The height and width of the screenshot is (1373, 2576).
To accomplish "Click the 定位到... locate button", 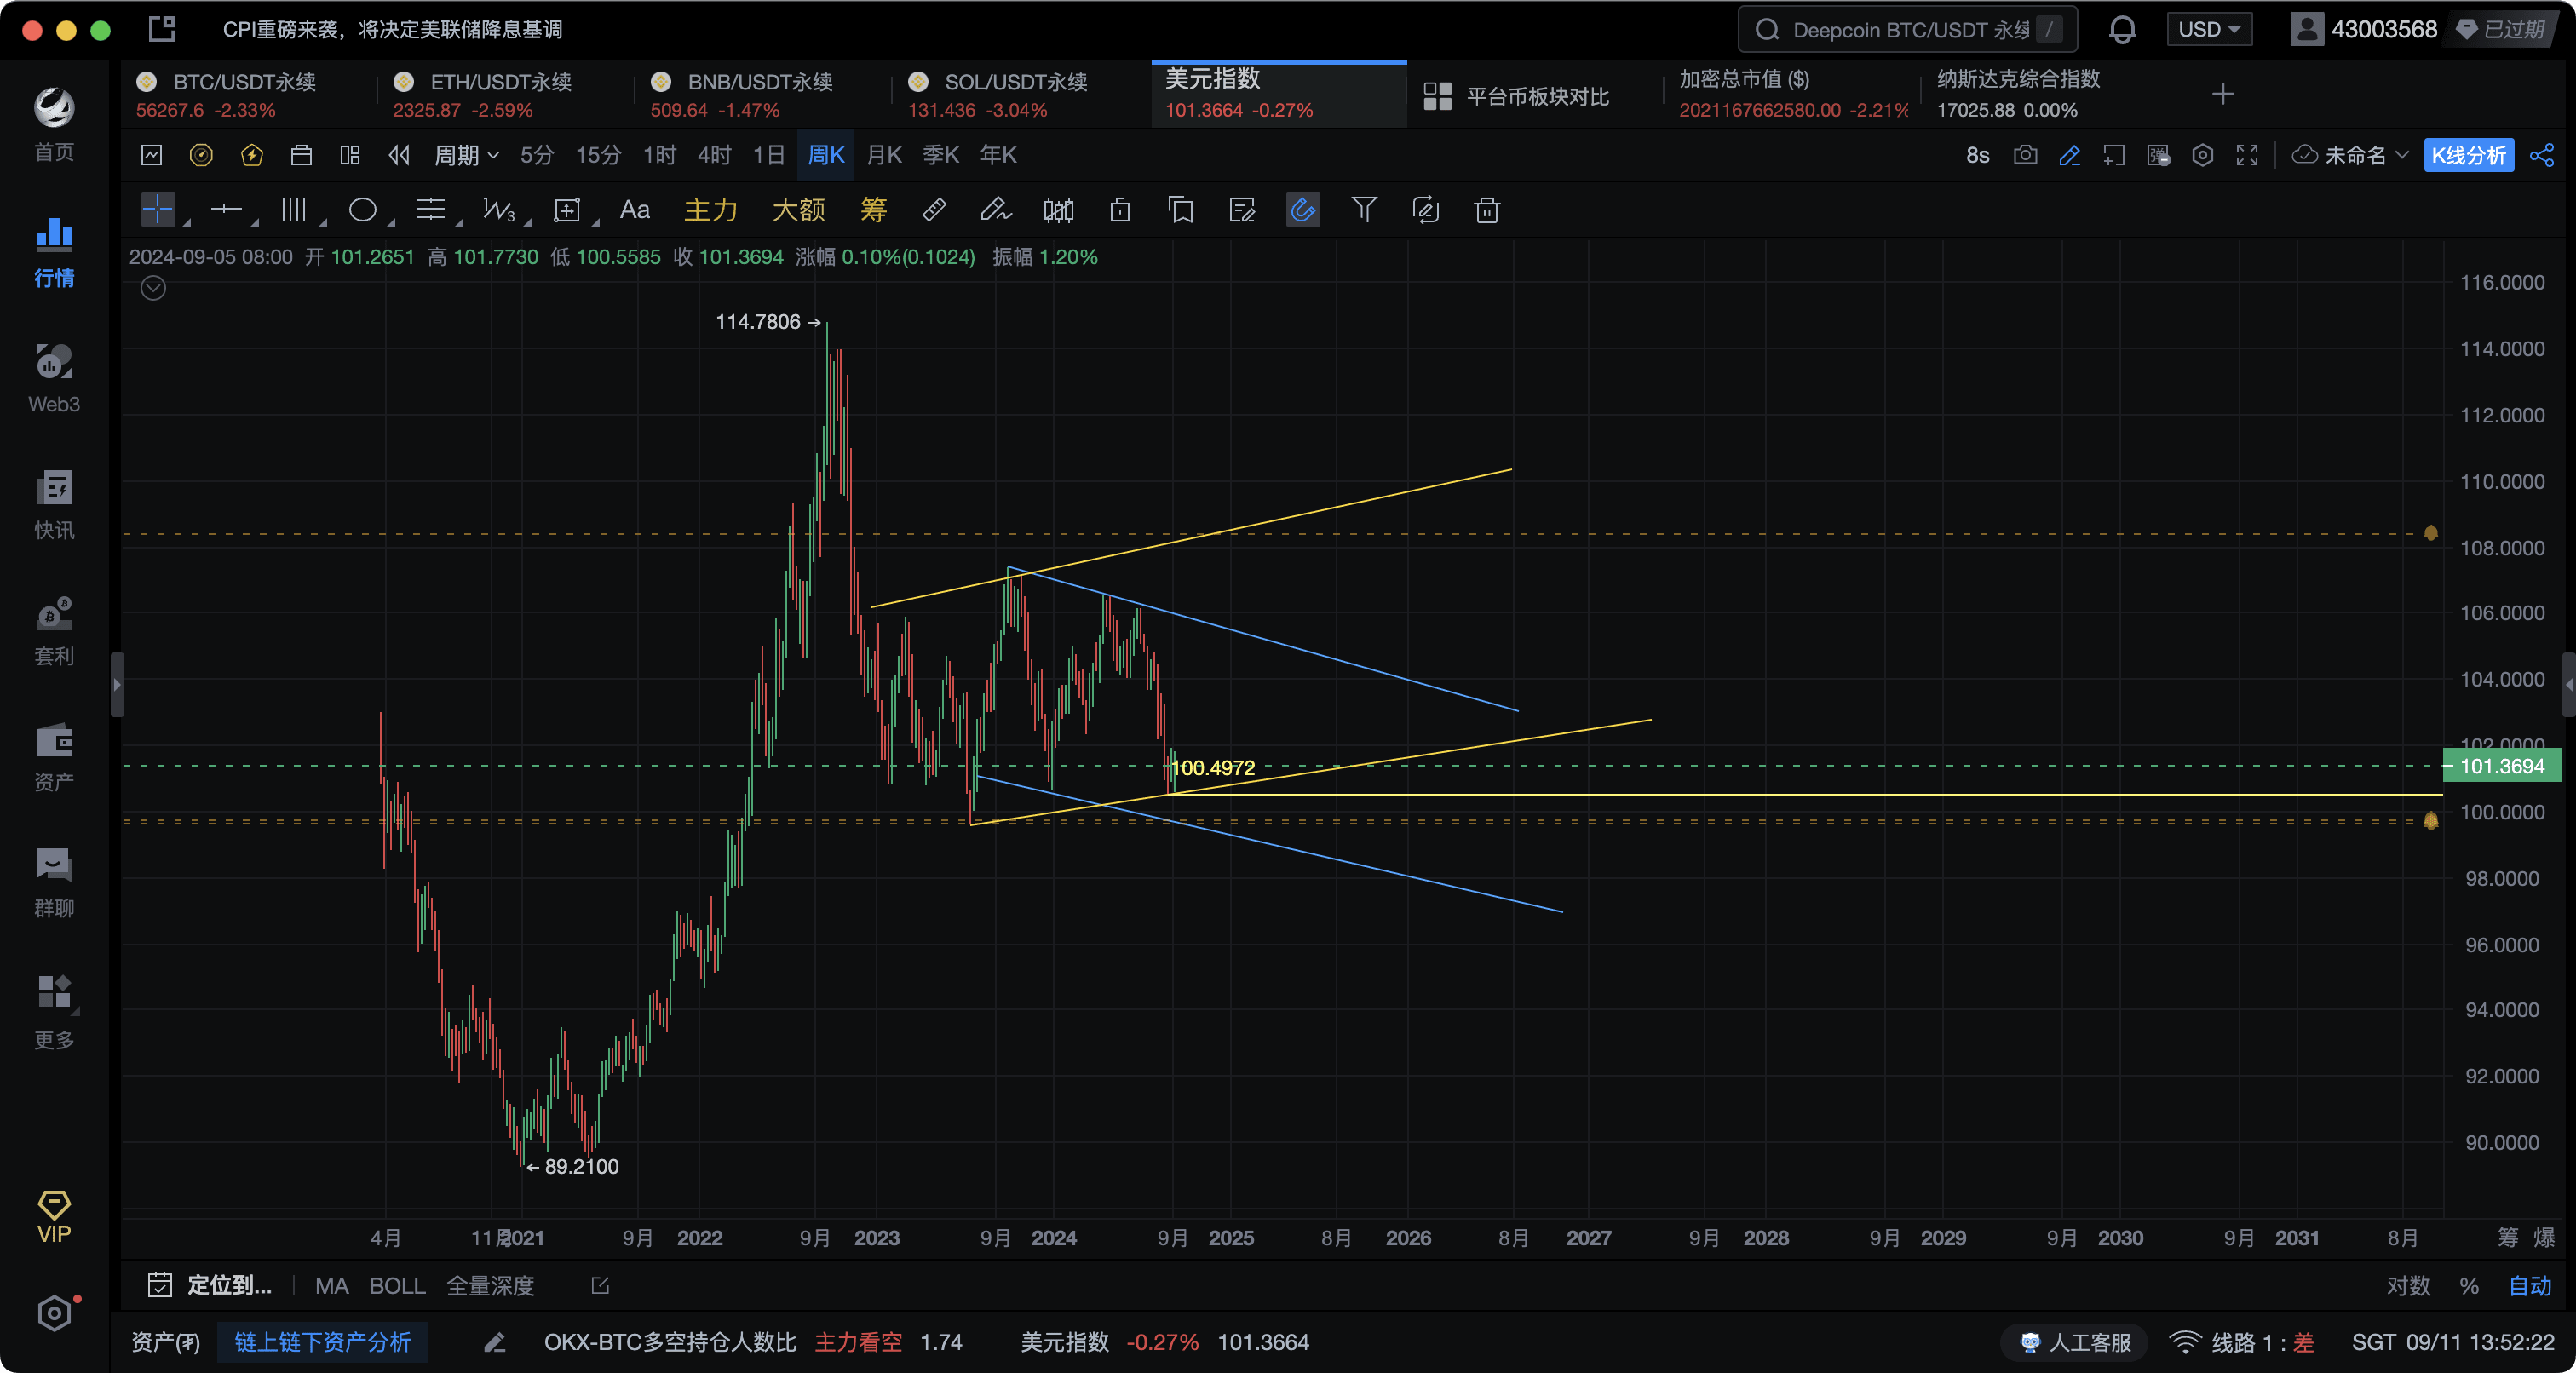I will coord(210,1285).
